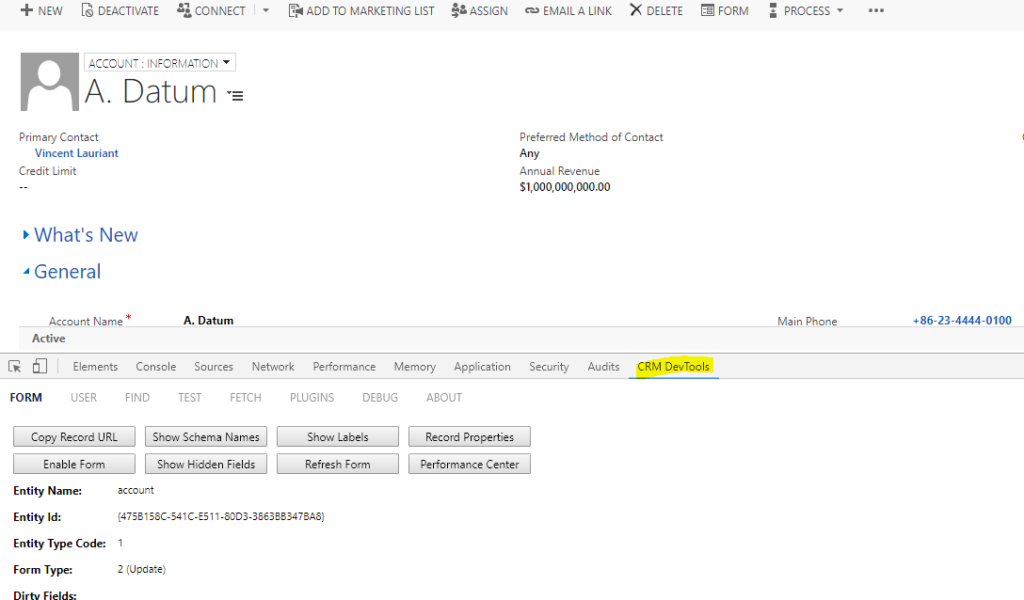Screen dimensions: 1024x600
Task: Switch to the Memory DevTools tab
Action: pos(415,367)
